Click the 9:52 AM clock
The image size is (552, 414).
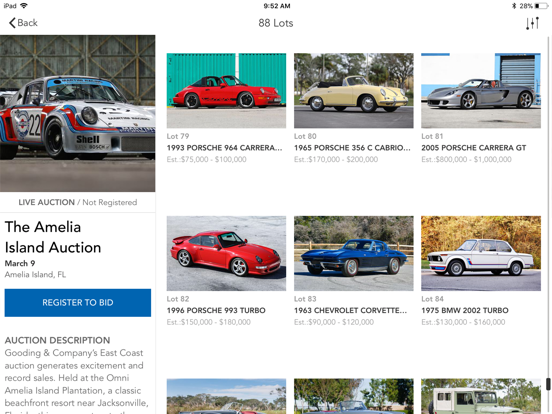pos(277,6)
